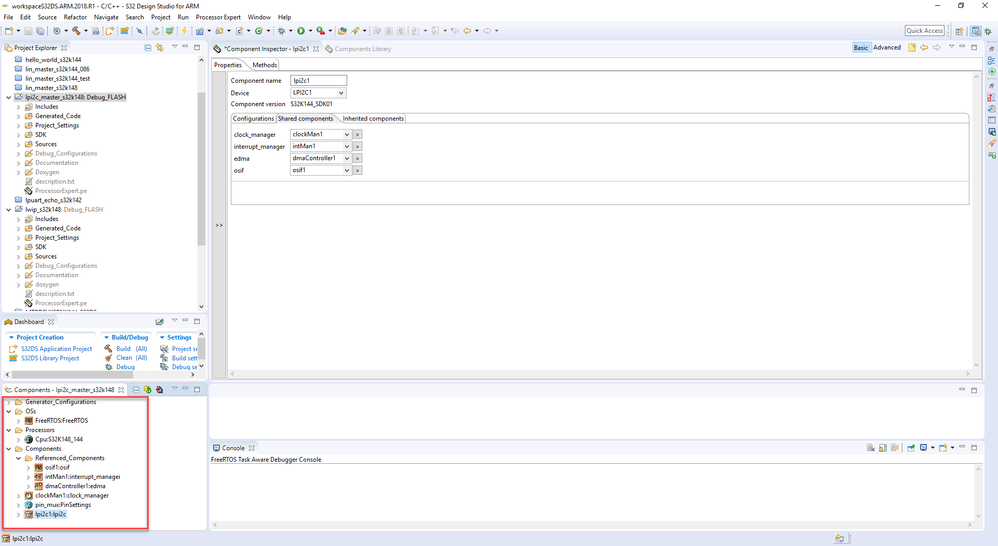Image resolution: width=998 pixels, height=546 pixels.
Task: Collapse the Project Creation section in Dashboard
Action: 11,337
